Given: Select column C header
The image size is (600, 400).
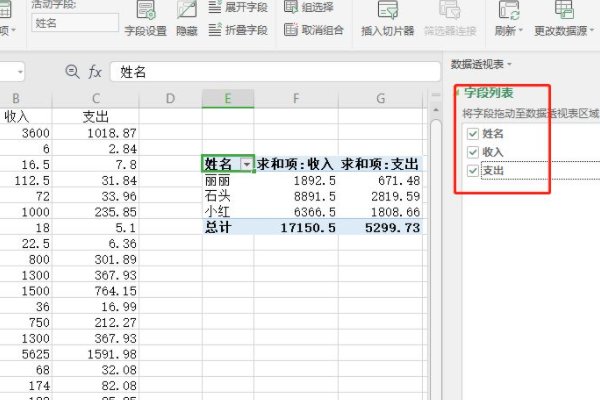Looking at the screenshot, I should pos(96,99).
